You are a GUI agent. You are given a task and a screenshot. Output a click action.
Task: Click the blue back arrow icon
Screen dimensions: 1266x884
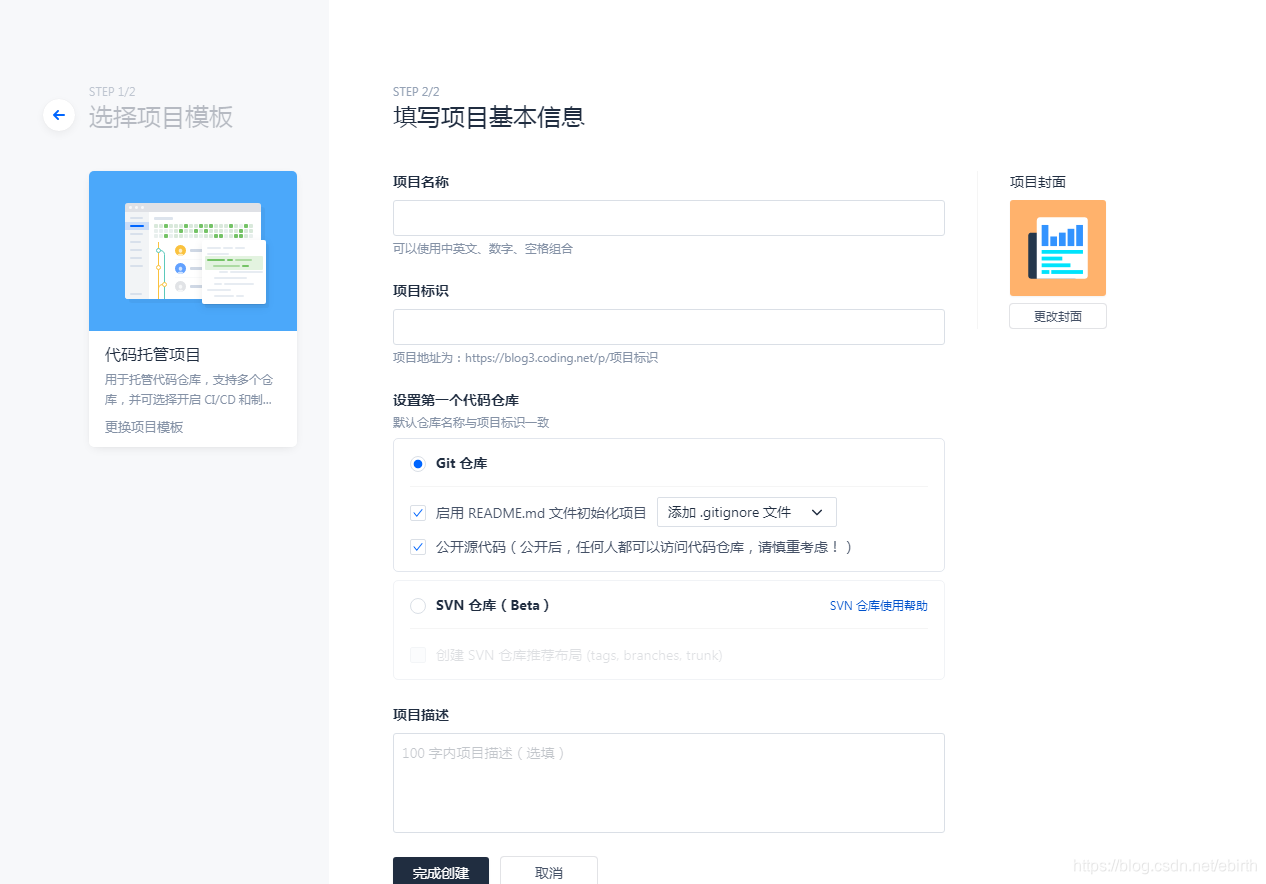[x=58, y=115]
